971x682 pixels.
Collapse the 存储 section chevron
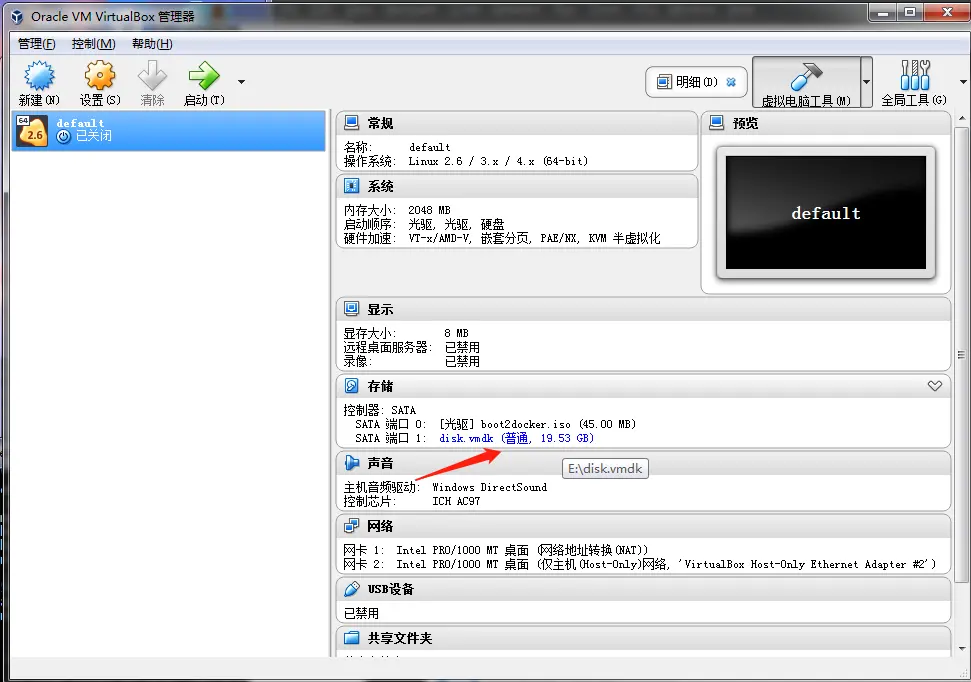coord(935,386)
